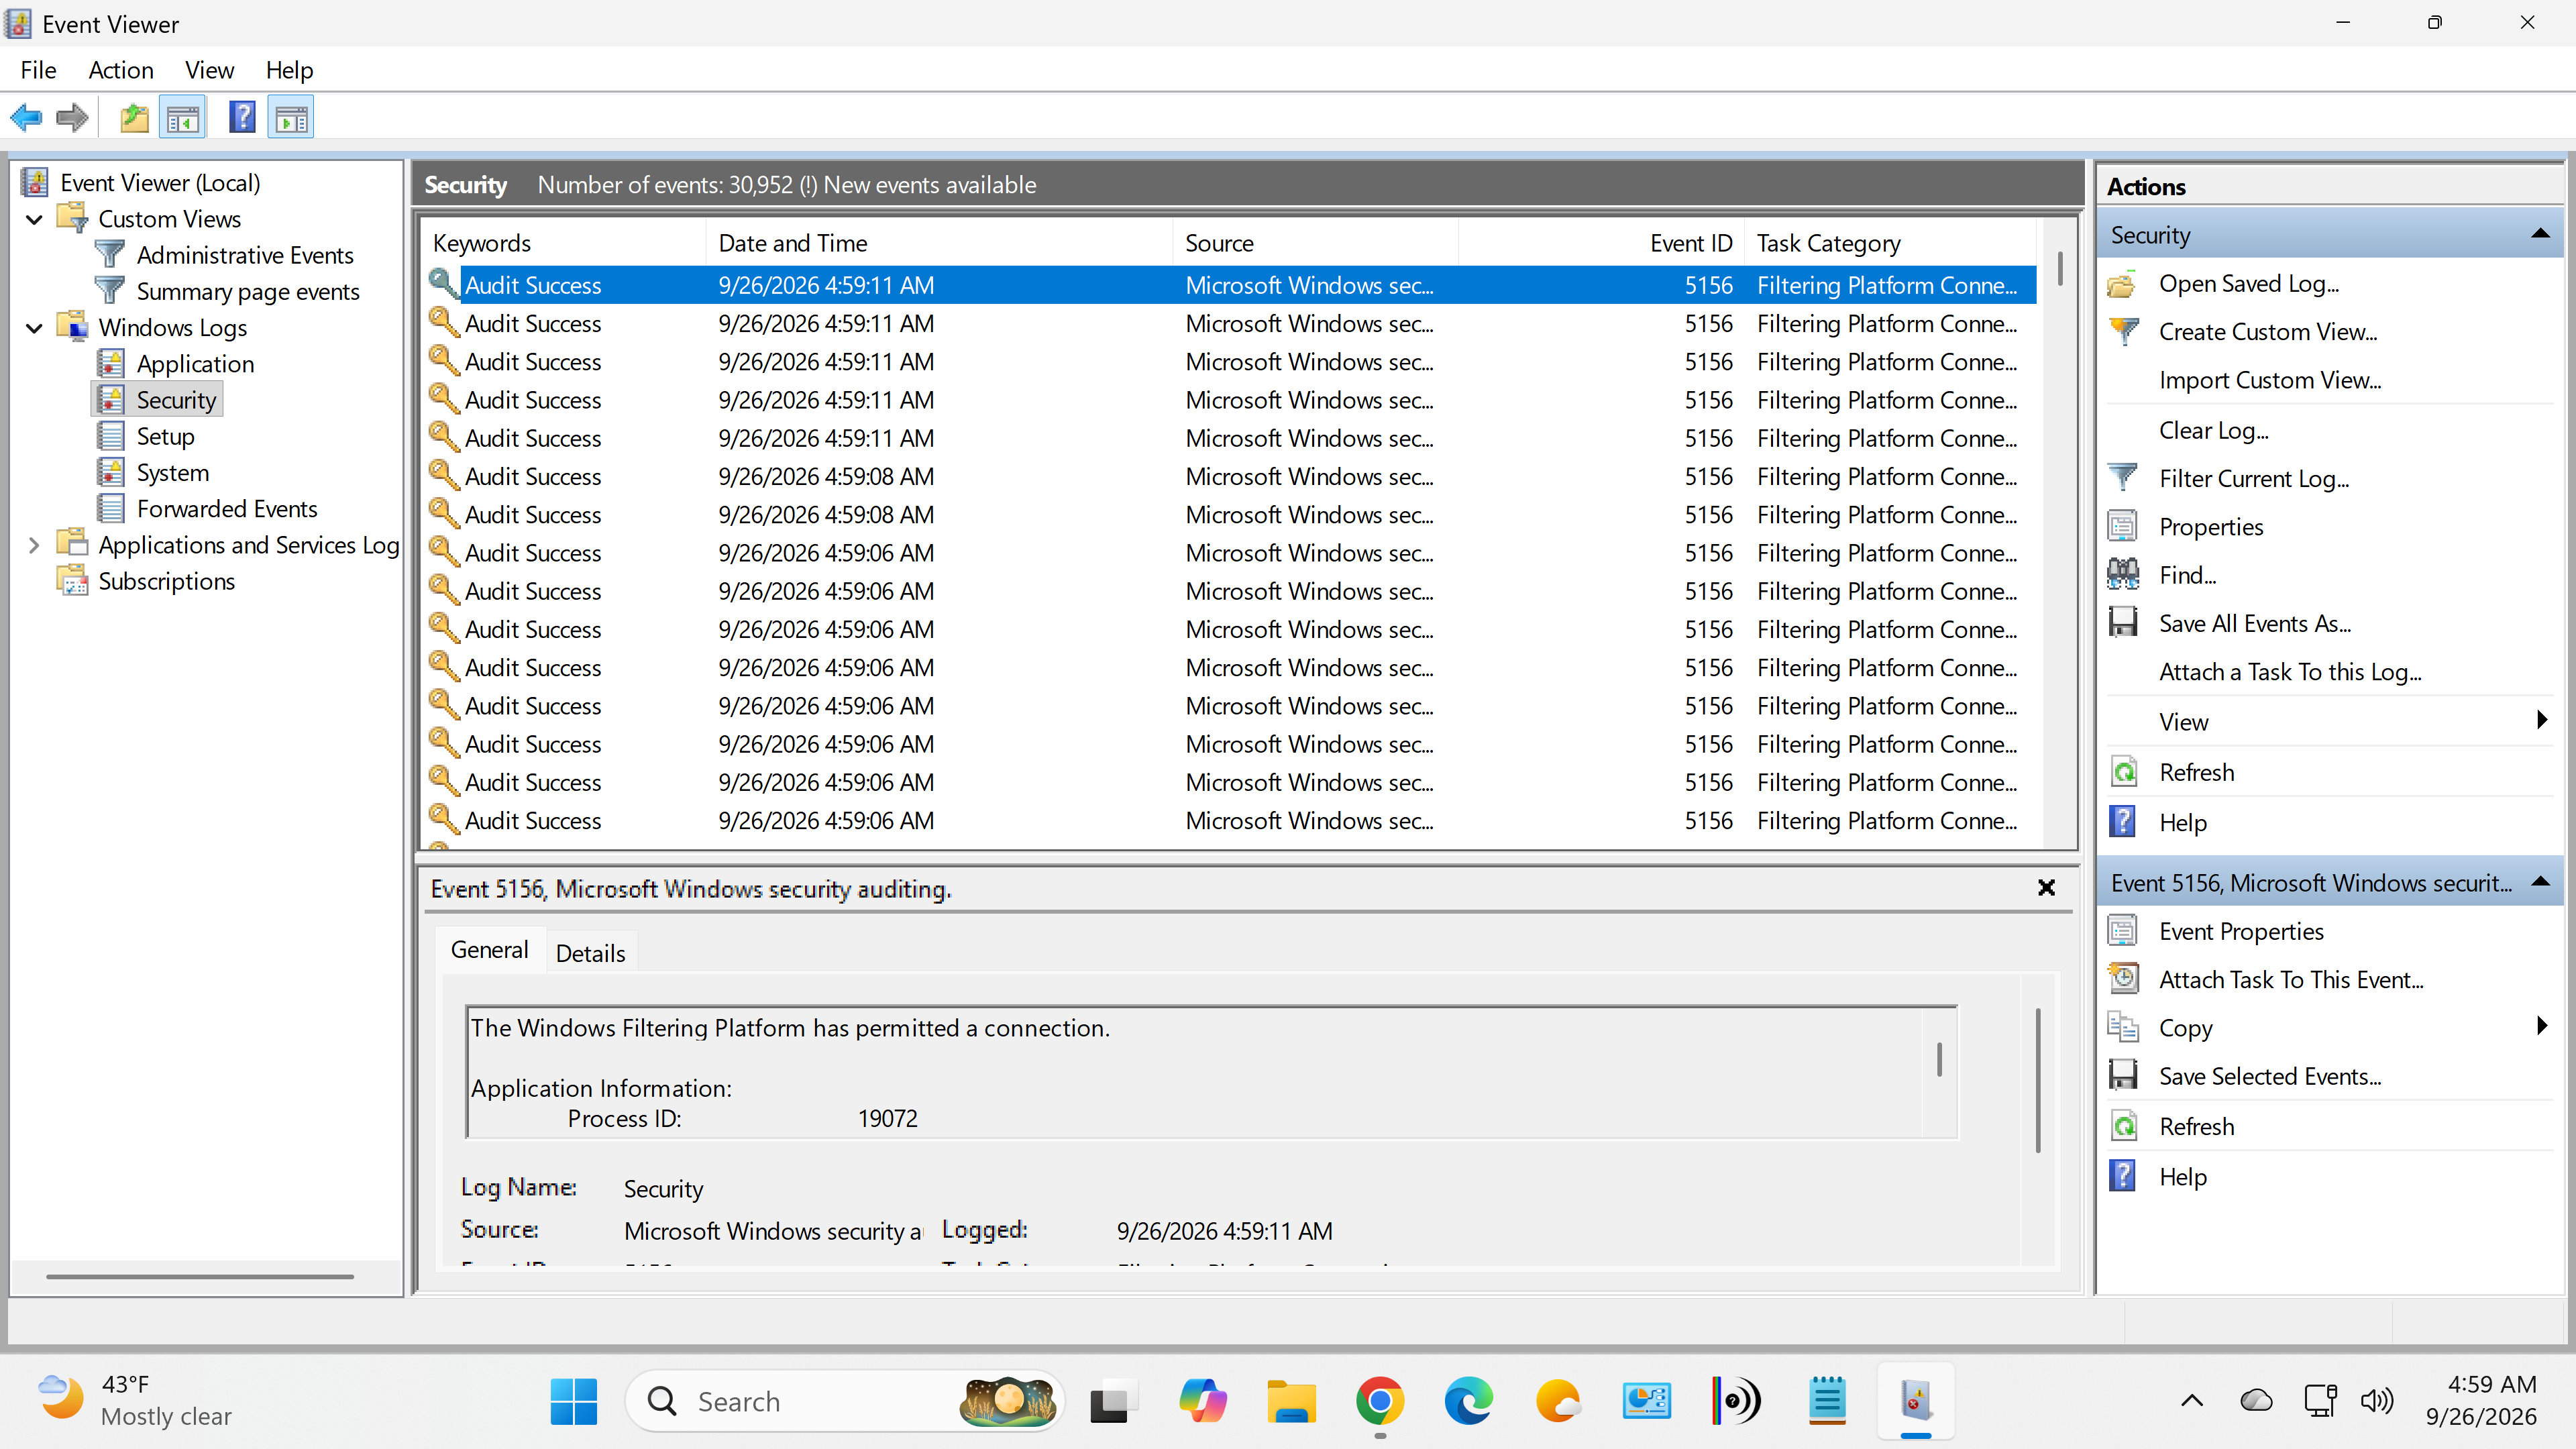Screen dimensions: 2576x1449
Task: Expand Applications and Services Logs node
Action: click(x=34, y=545)
